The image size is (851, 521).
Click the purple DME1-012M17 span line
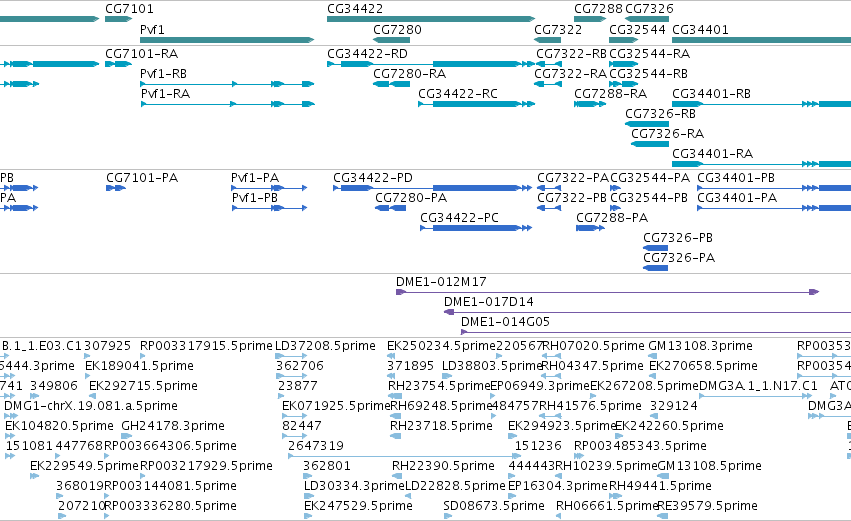[607, 293]
